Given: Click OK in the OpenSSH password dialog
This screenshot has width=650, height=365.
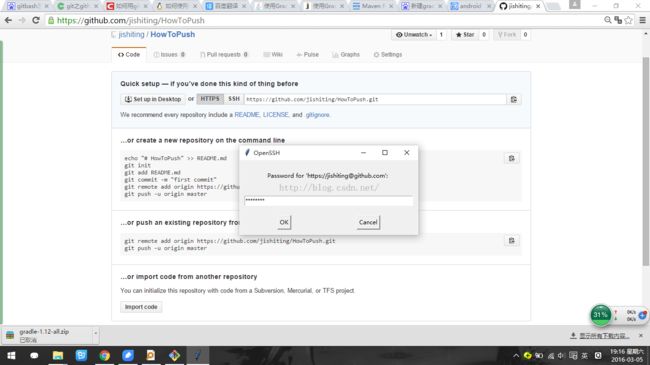Looking at the screenshot, I should [x=284, y=222].
